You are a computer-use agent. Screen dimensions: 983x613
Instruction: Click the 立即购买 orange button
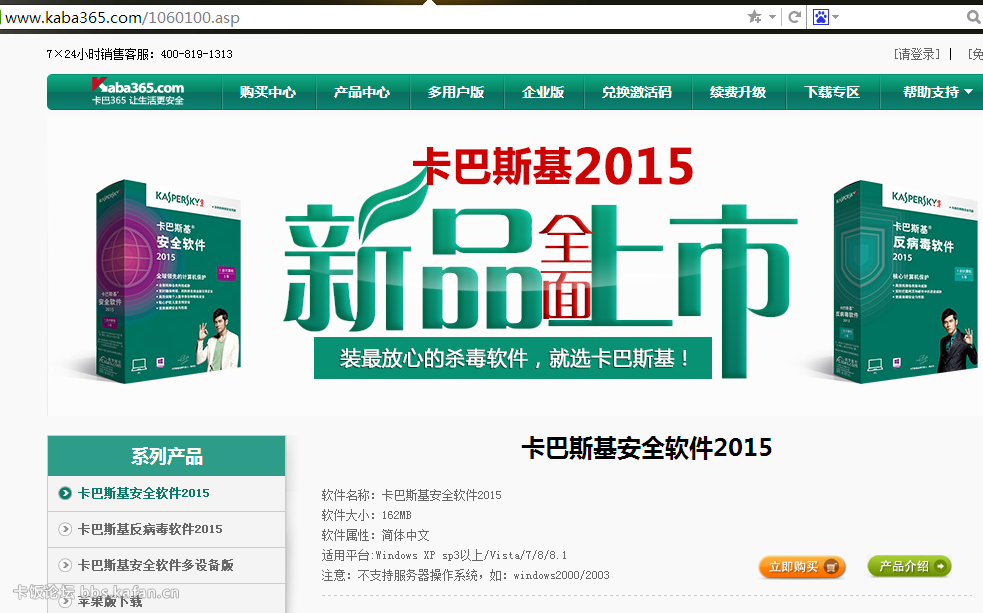click(x=802, y=567)
